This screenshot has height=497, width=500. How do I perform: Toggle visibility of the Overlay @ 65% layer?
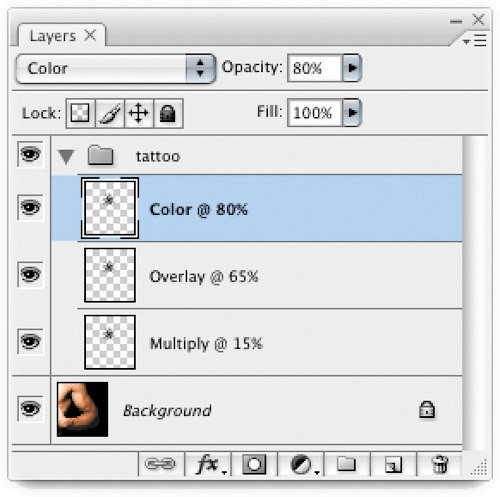30,274
